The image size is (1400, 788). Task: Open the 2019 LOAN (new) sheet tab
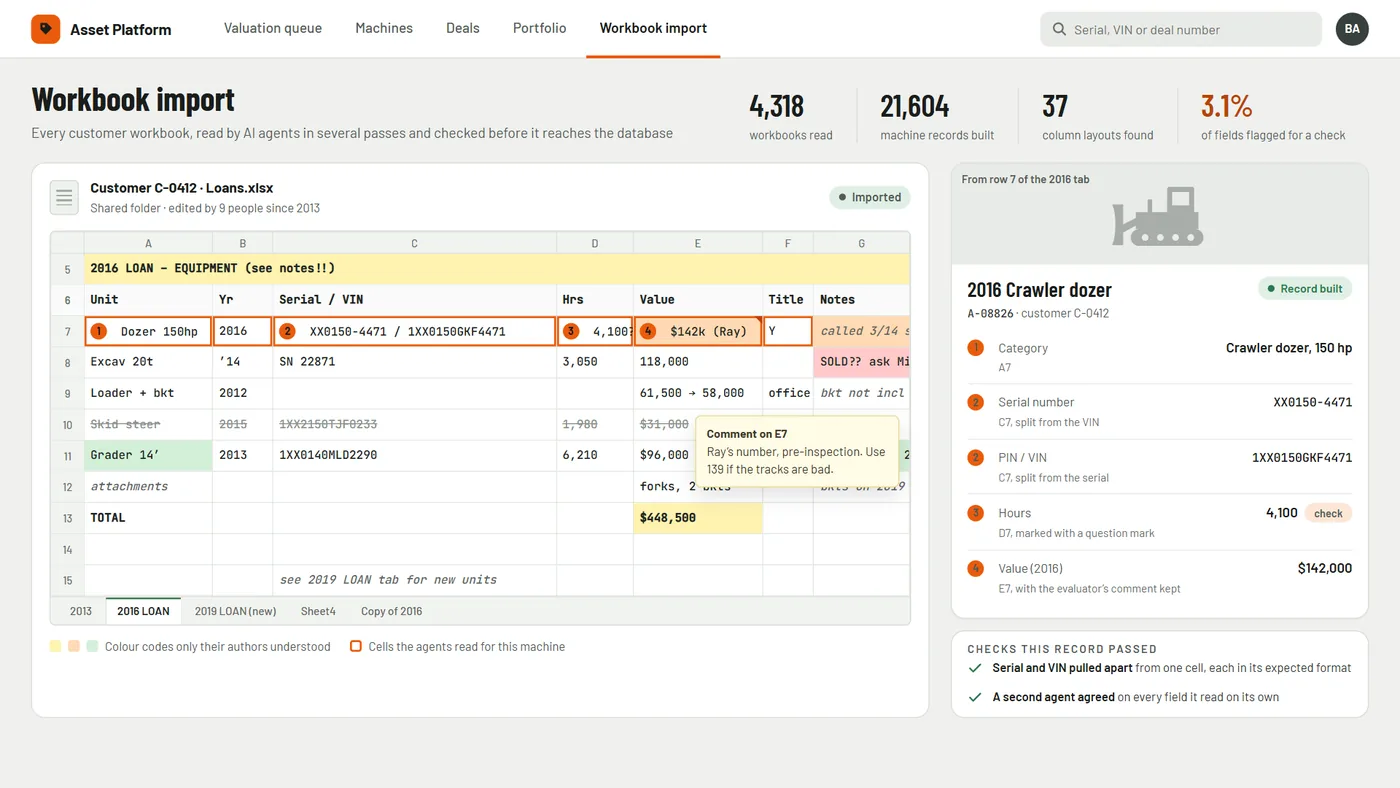(x=235, y=611)
